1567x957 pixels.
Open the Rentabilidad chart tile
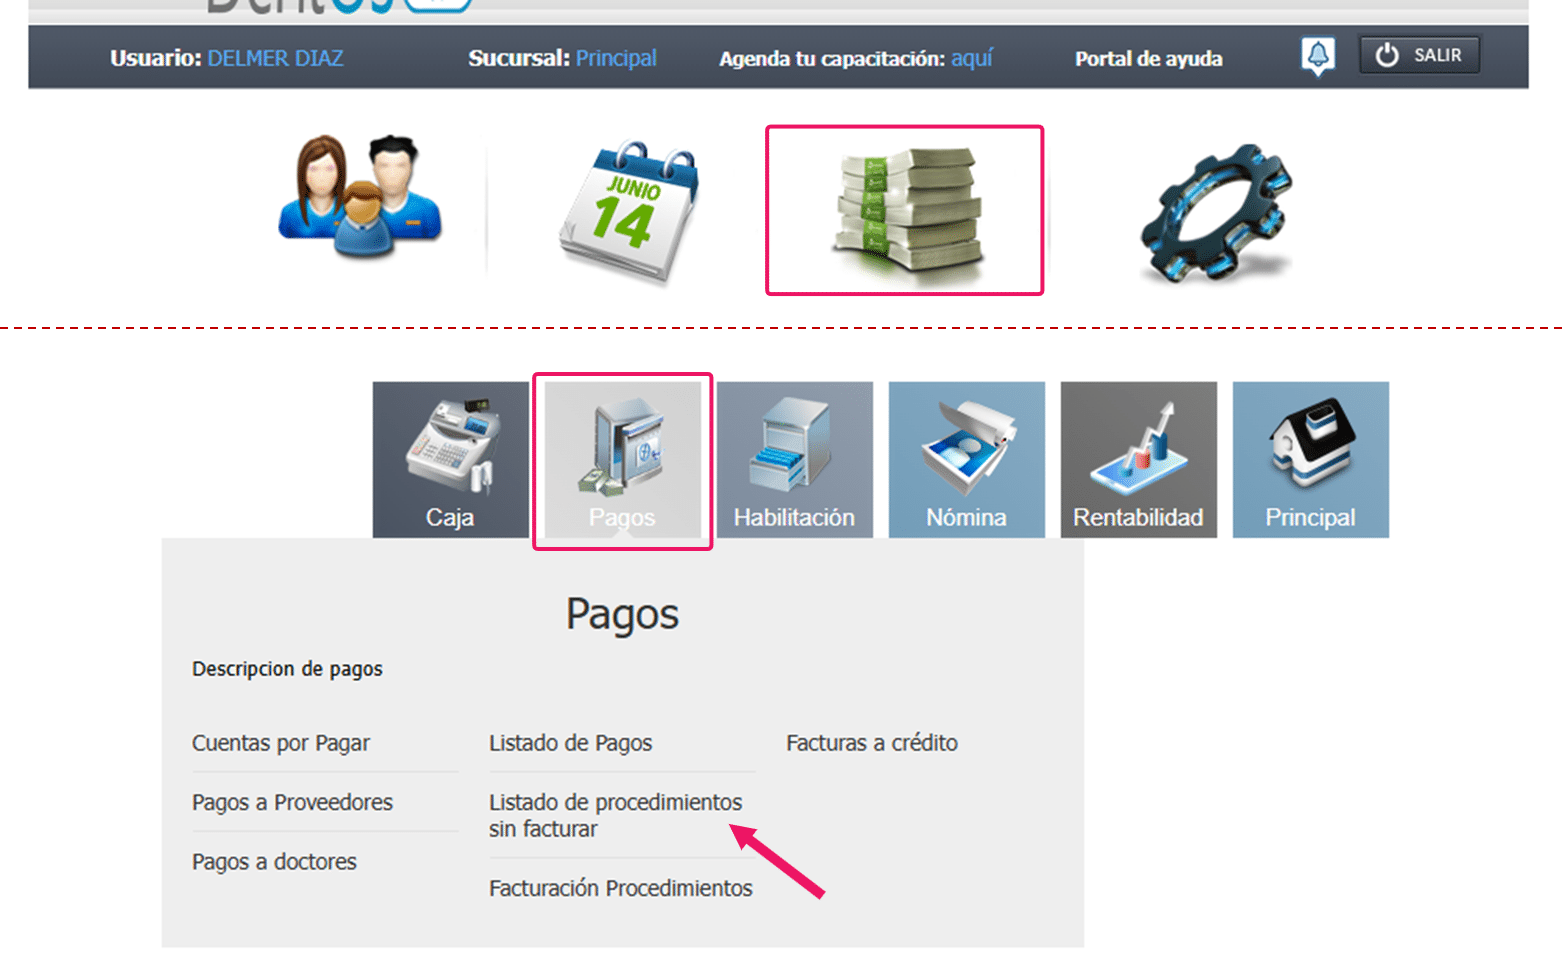point(1139,460)
